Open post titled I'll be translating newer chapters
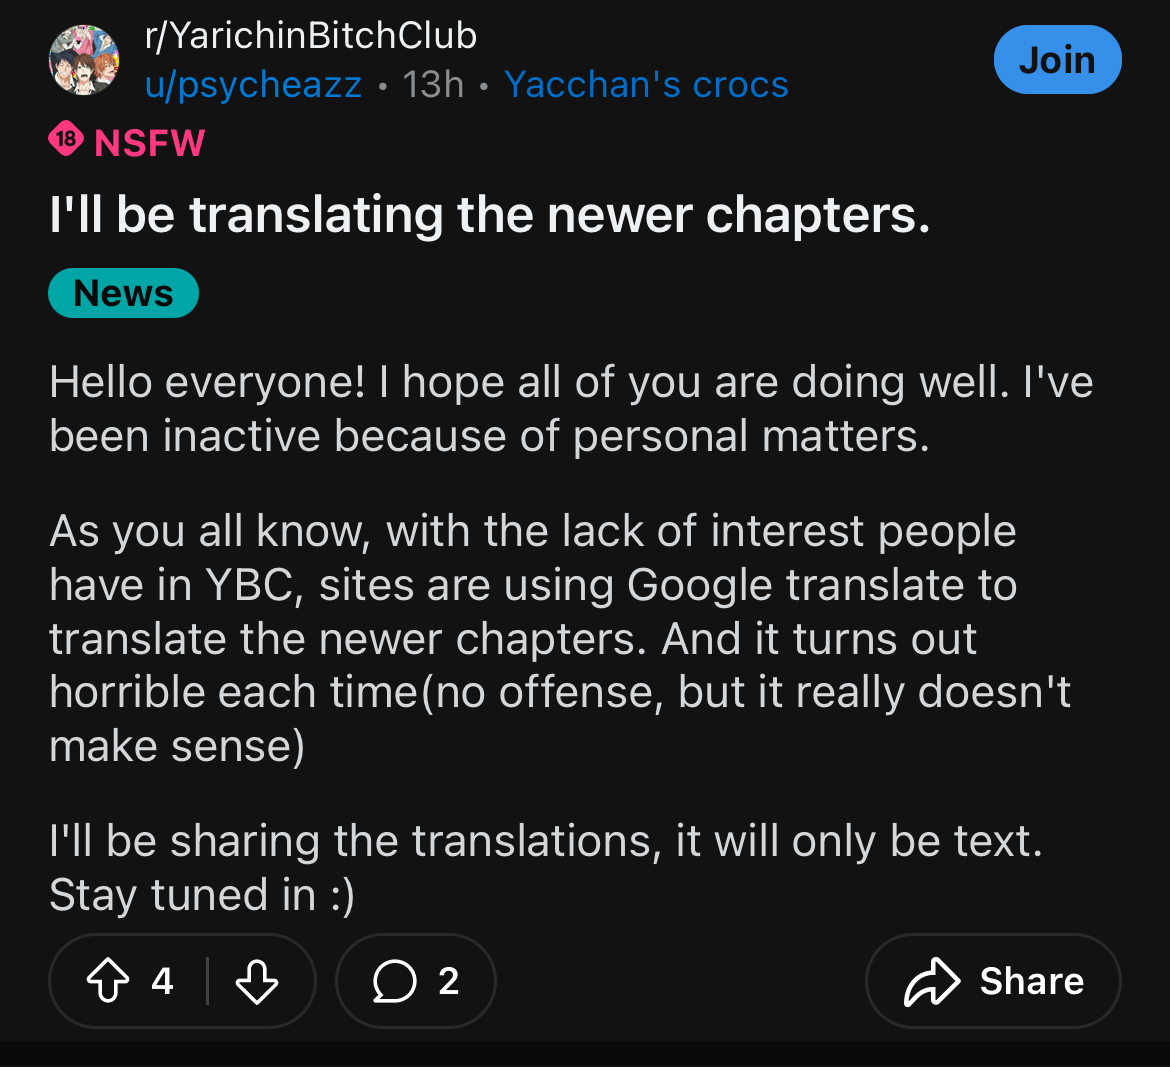 [x=490, y=215]
